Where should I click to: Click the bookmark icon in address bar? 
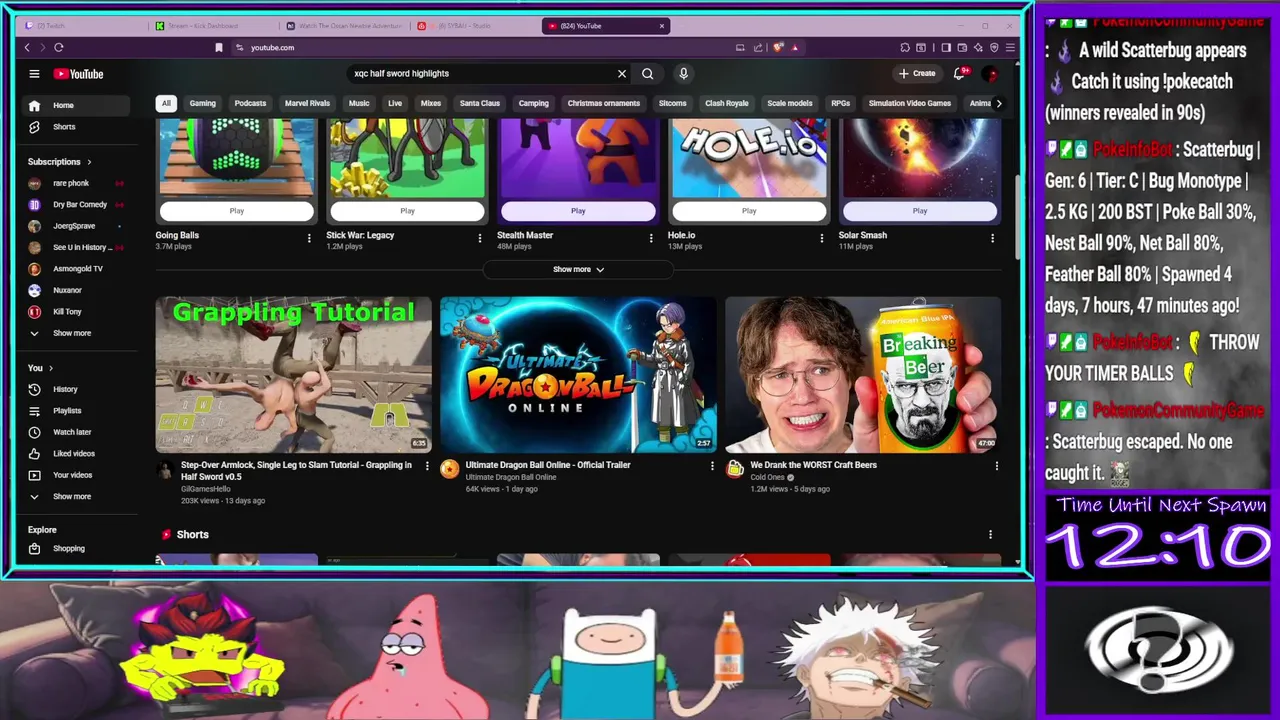219,47
